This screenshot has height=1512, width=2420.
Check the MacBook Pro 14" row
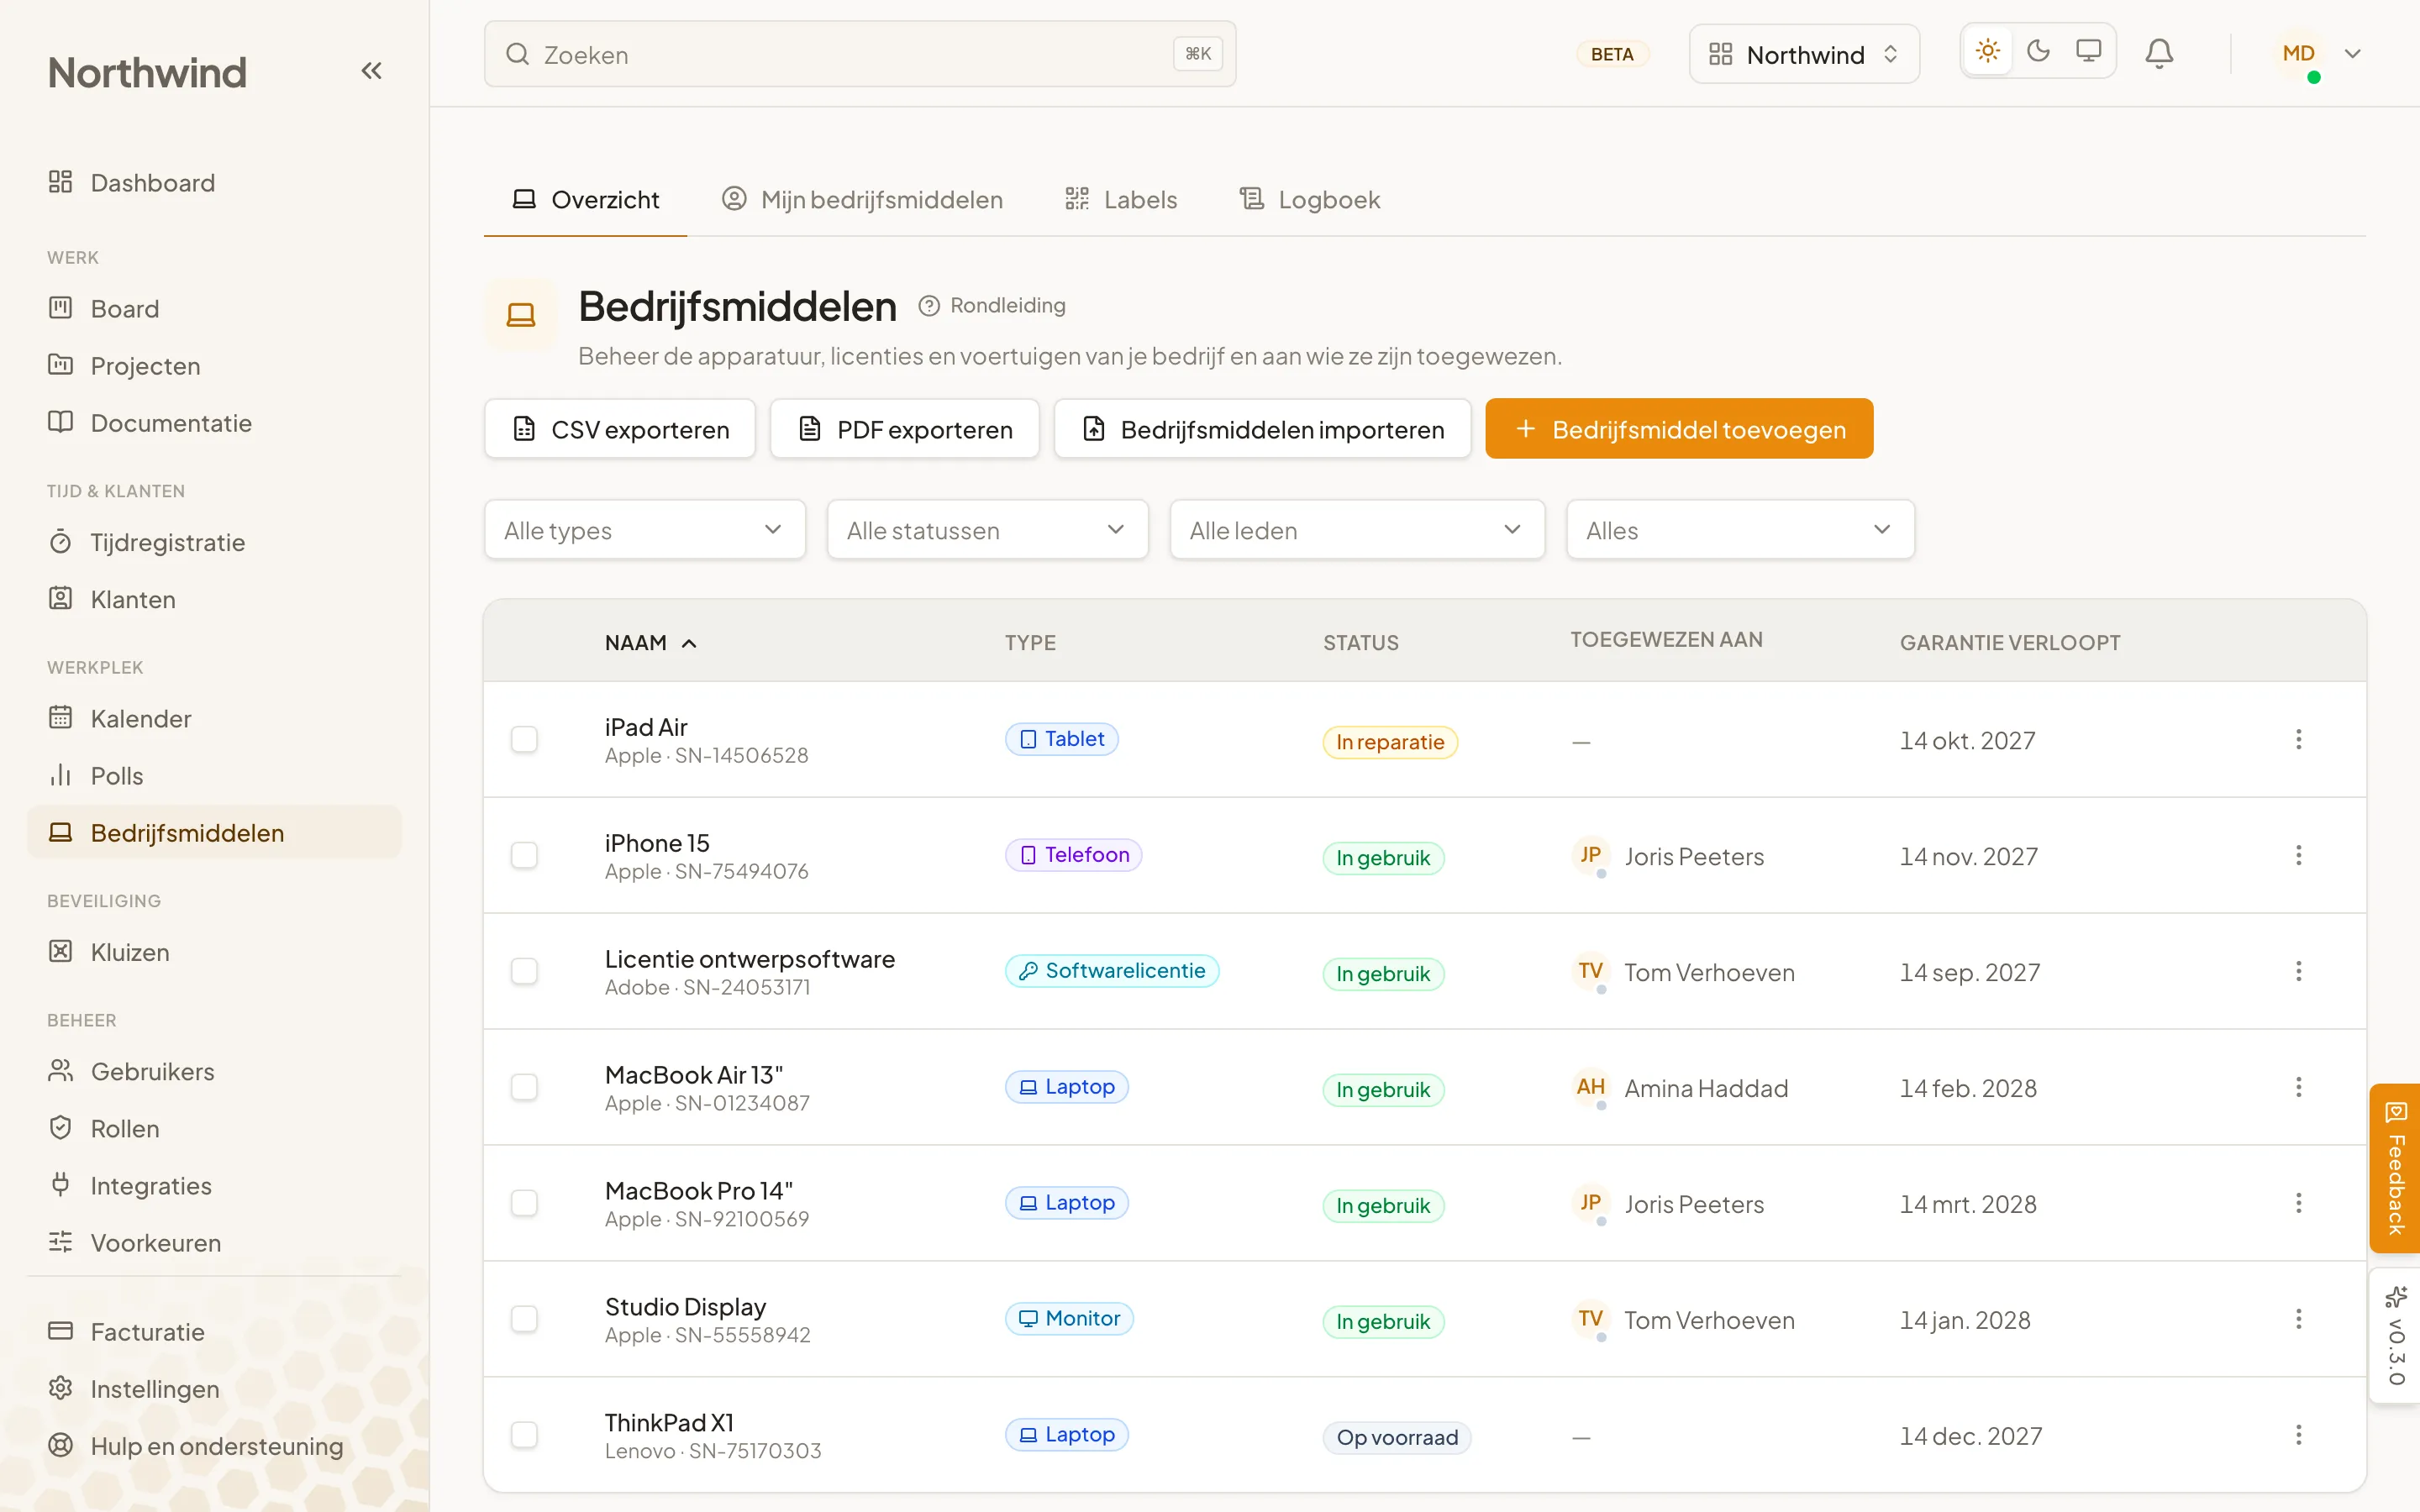click(524, 1203)
